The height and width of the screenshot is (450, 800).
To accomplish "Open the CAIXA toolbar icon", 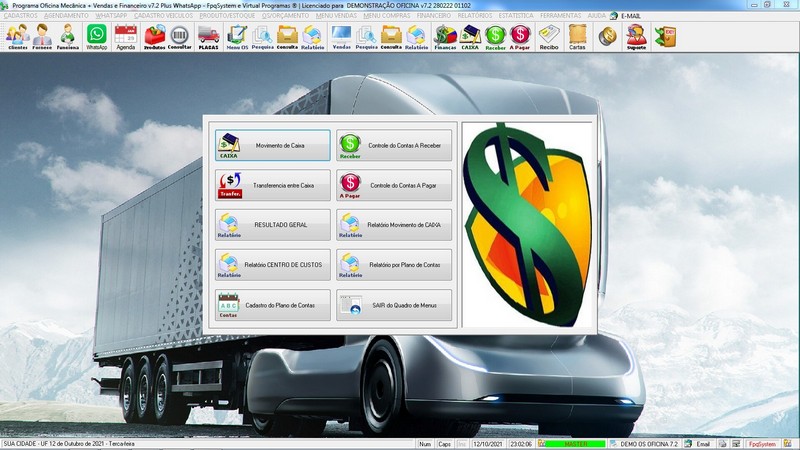I will pos(470,37).
